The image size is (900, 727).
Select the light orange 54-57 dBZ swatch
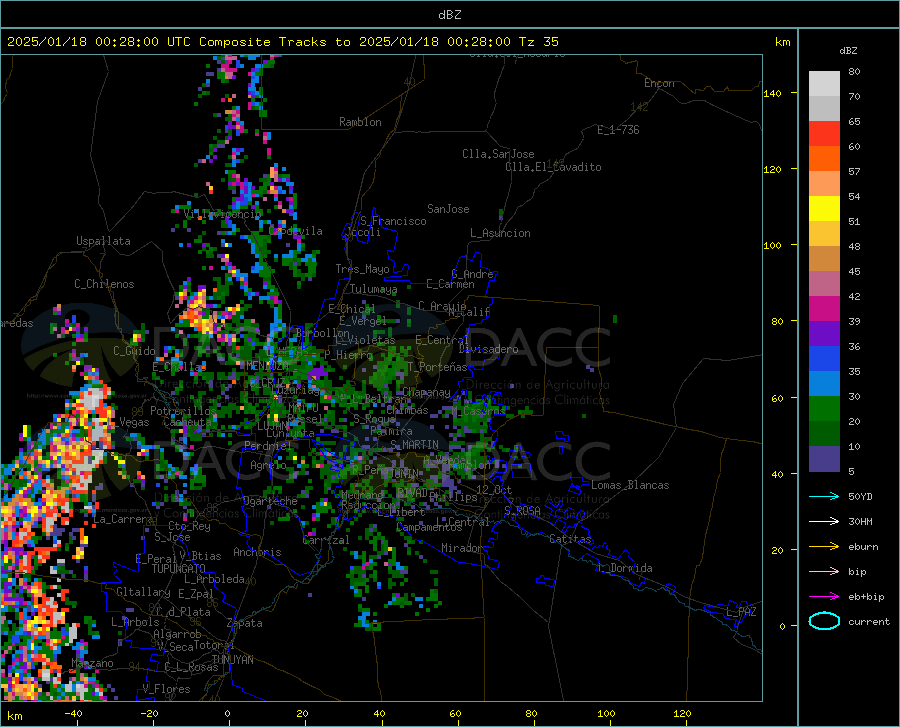pos(824,184)
